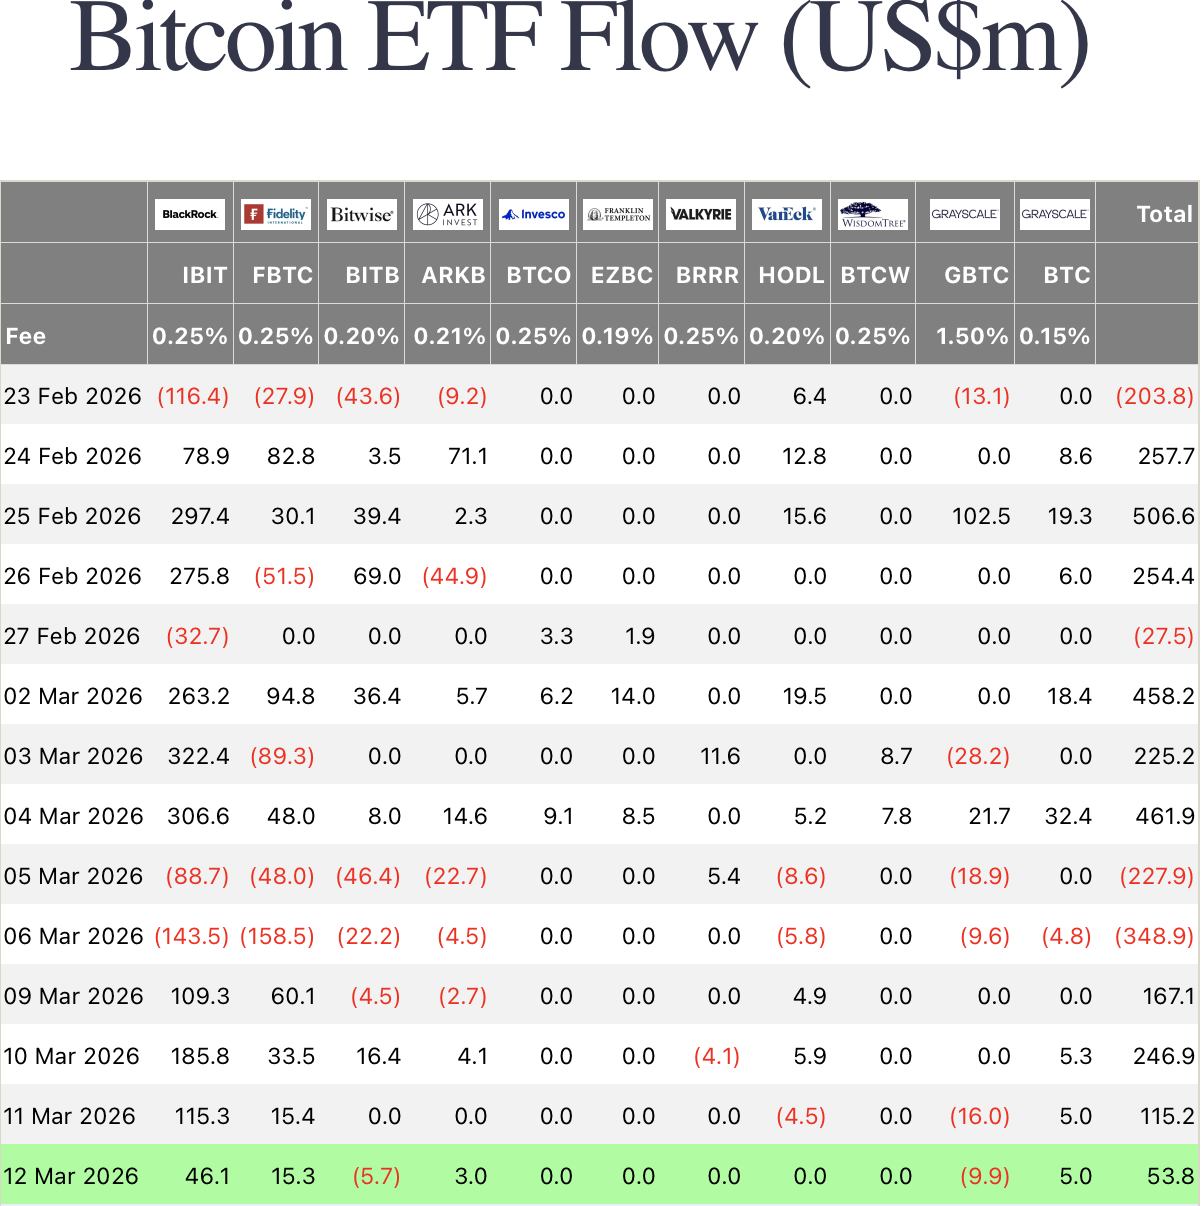Click the ARK Invest logo

pos(448,214)
